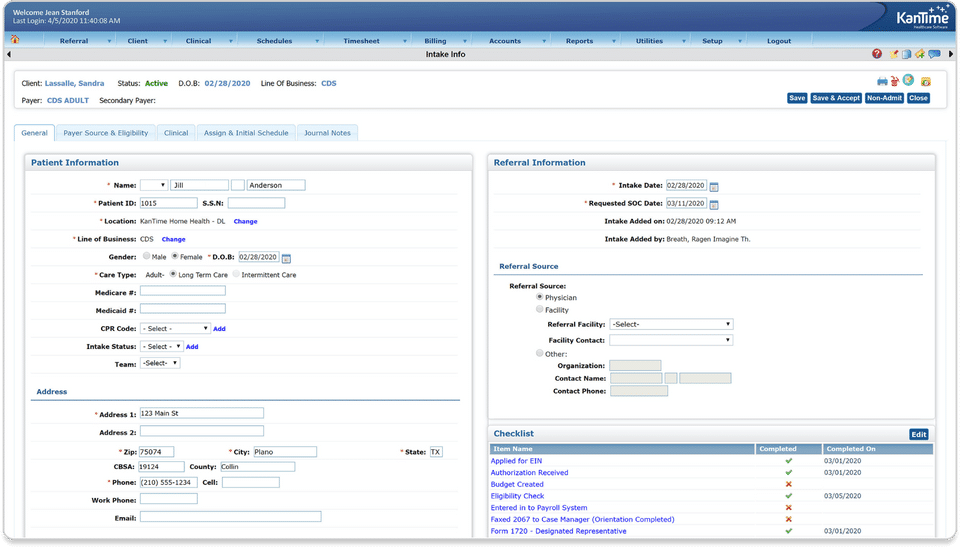Open the name title prefix dropdown
This screenshot has width=960, height=548.
pos(154,185)
